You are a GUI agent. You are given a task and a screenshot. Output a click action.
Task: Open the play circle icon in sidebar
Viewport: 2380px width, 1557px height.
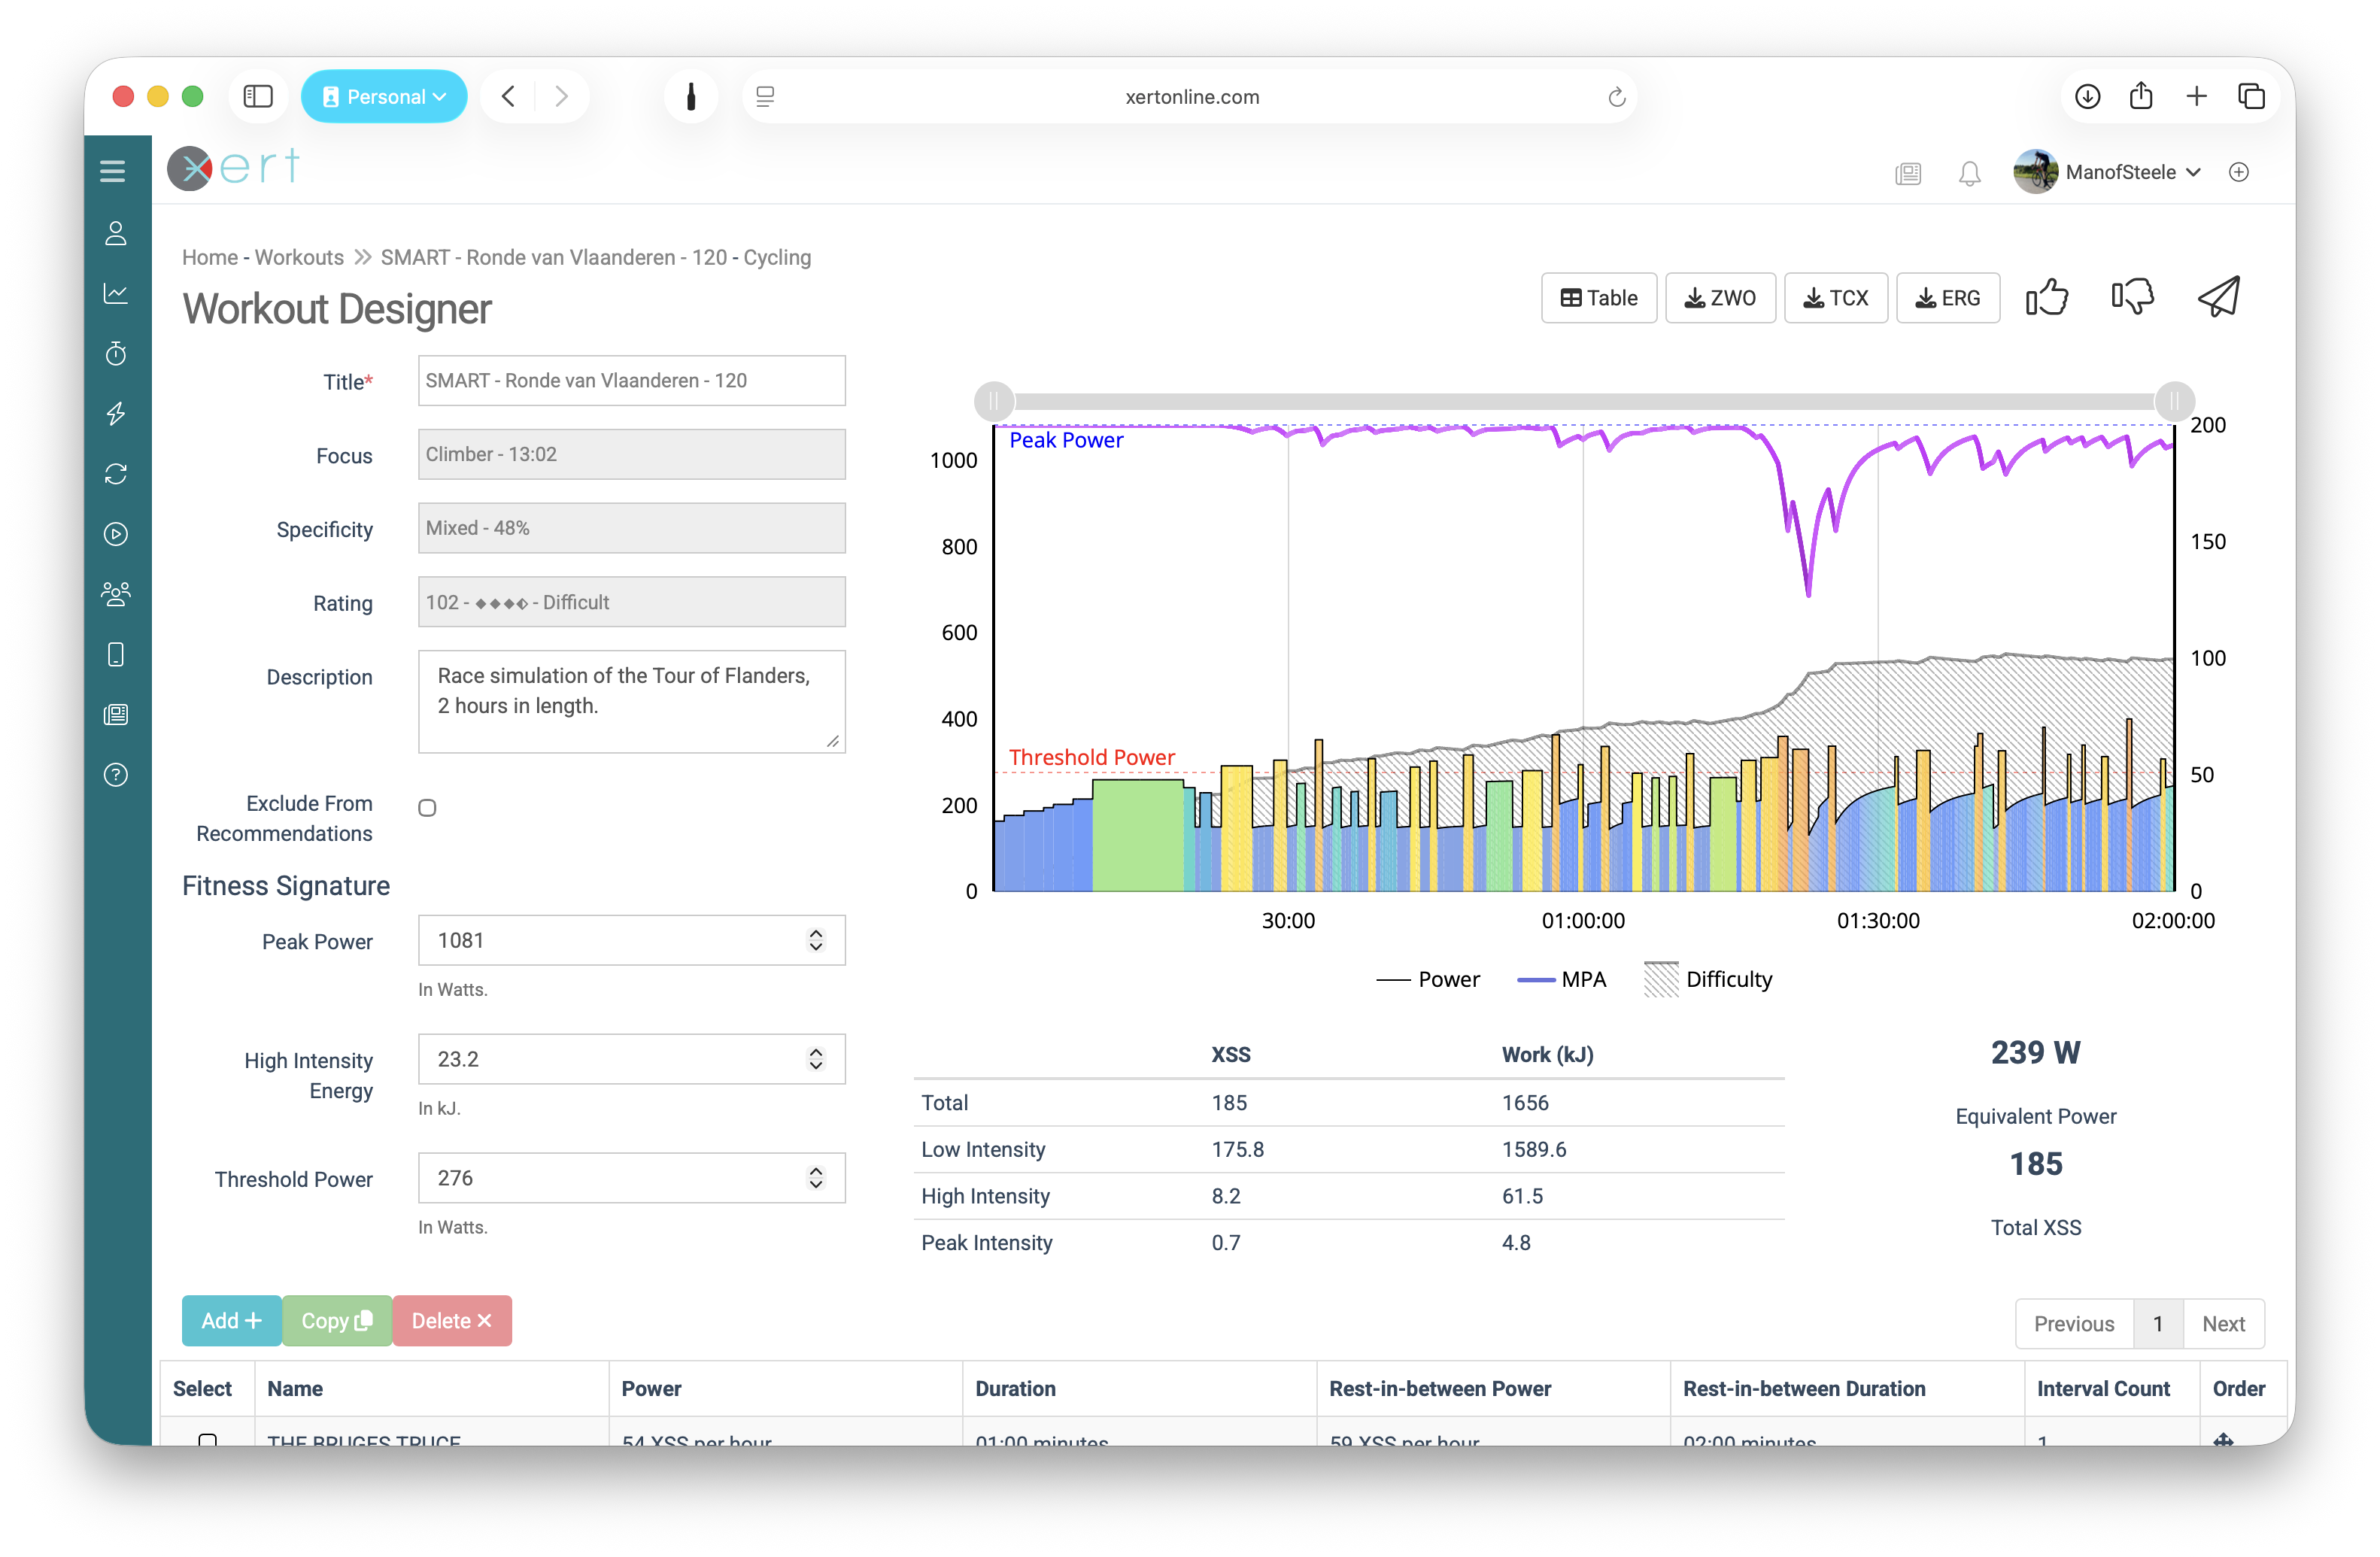tap(116, 534)
